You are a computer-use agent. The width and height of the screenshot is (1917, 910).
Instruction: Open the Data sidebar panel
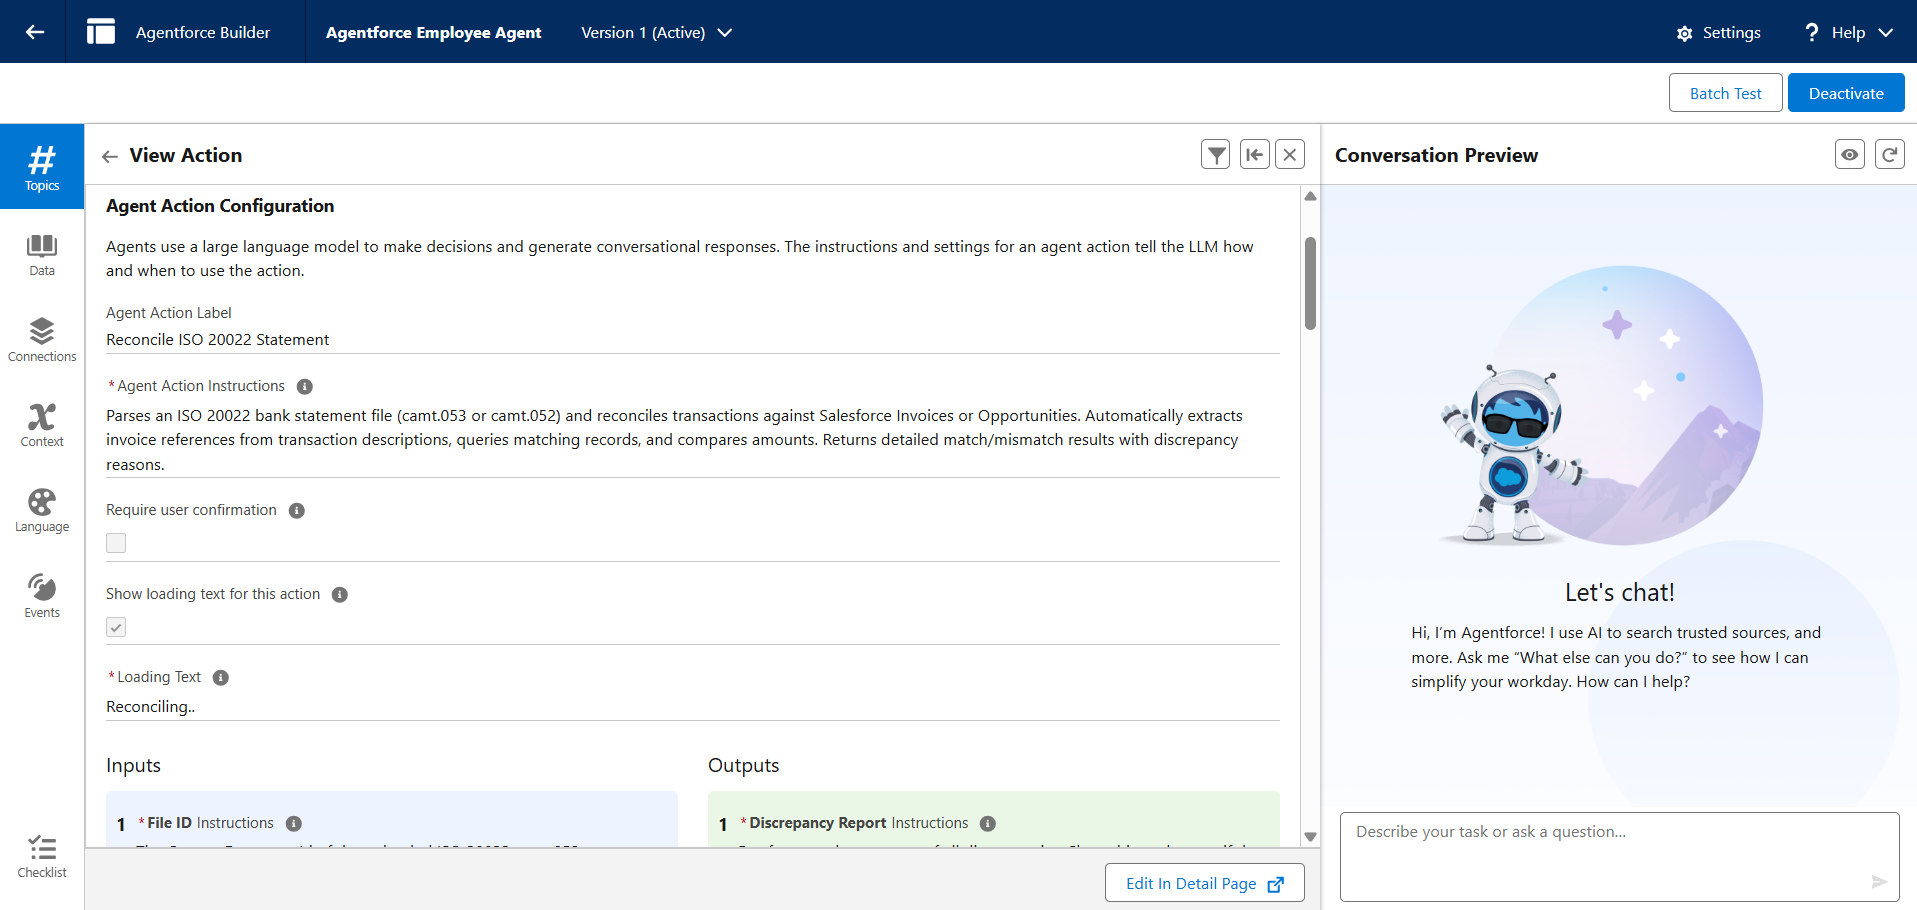point(42,255)
